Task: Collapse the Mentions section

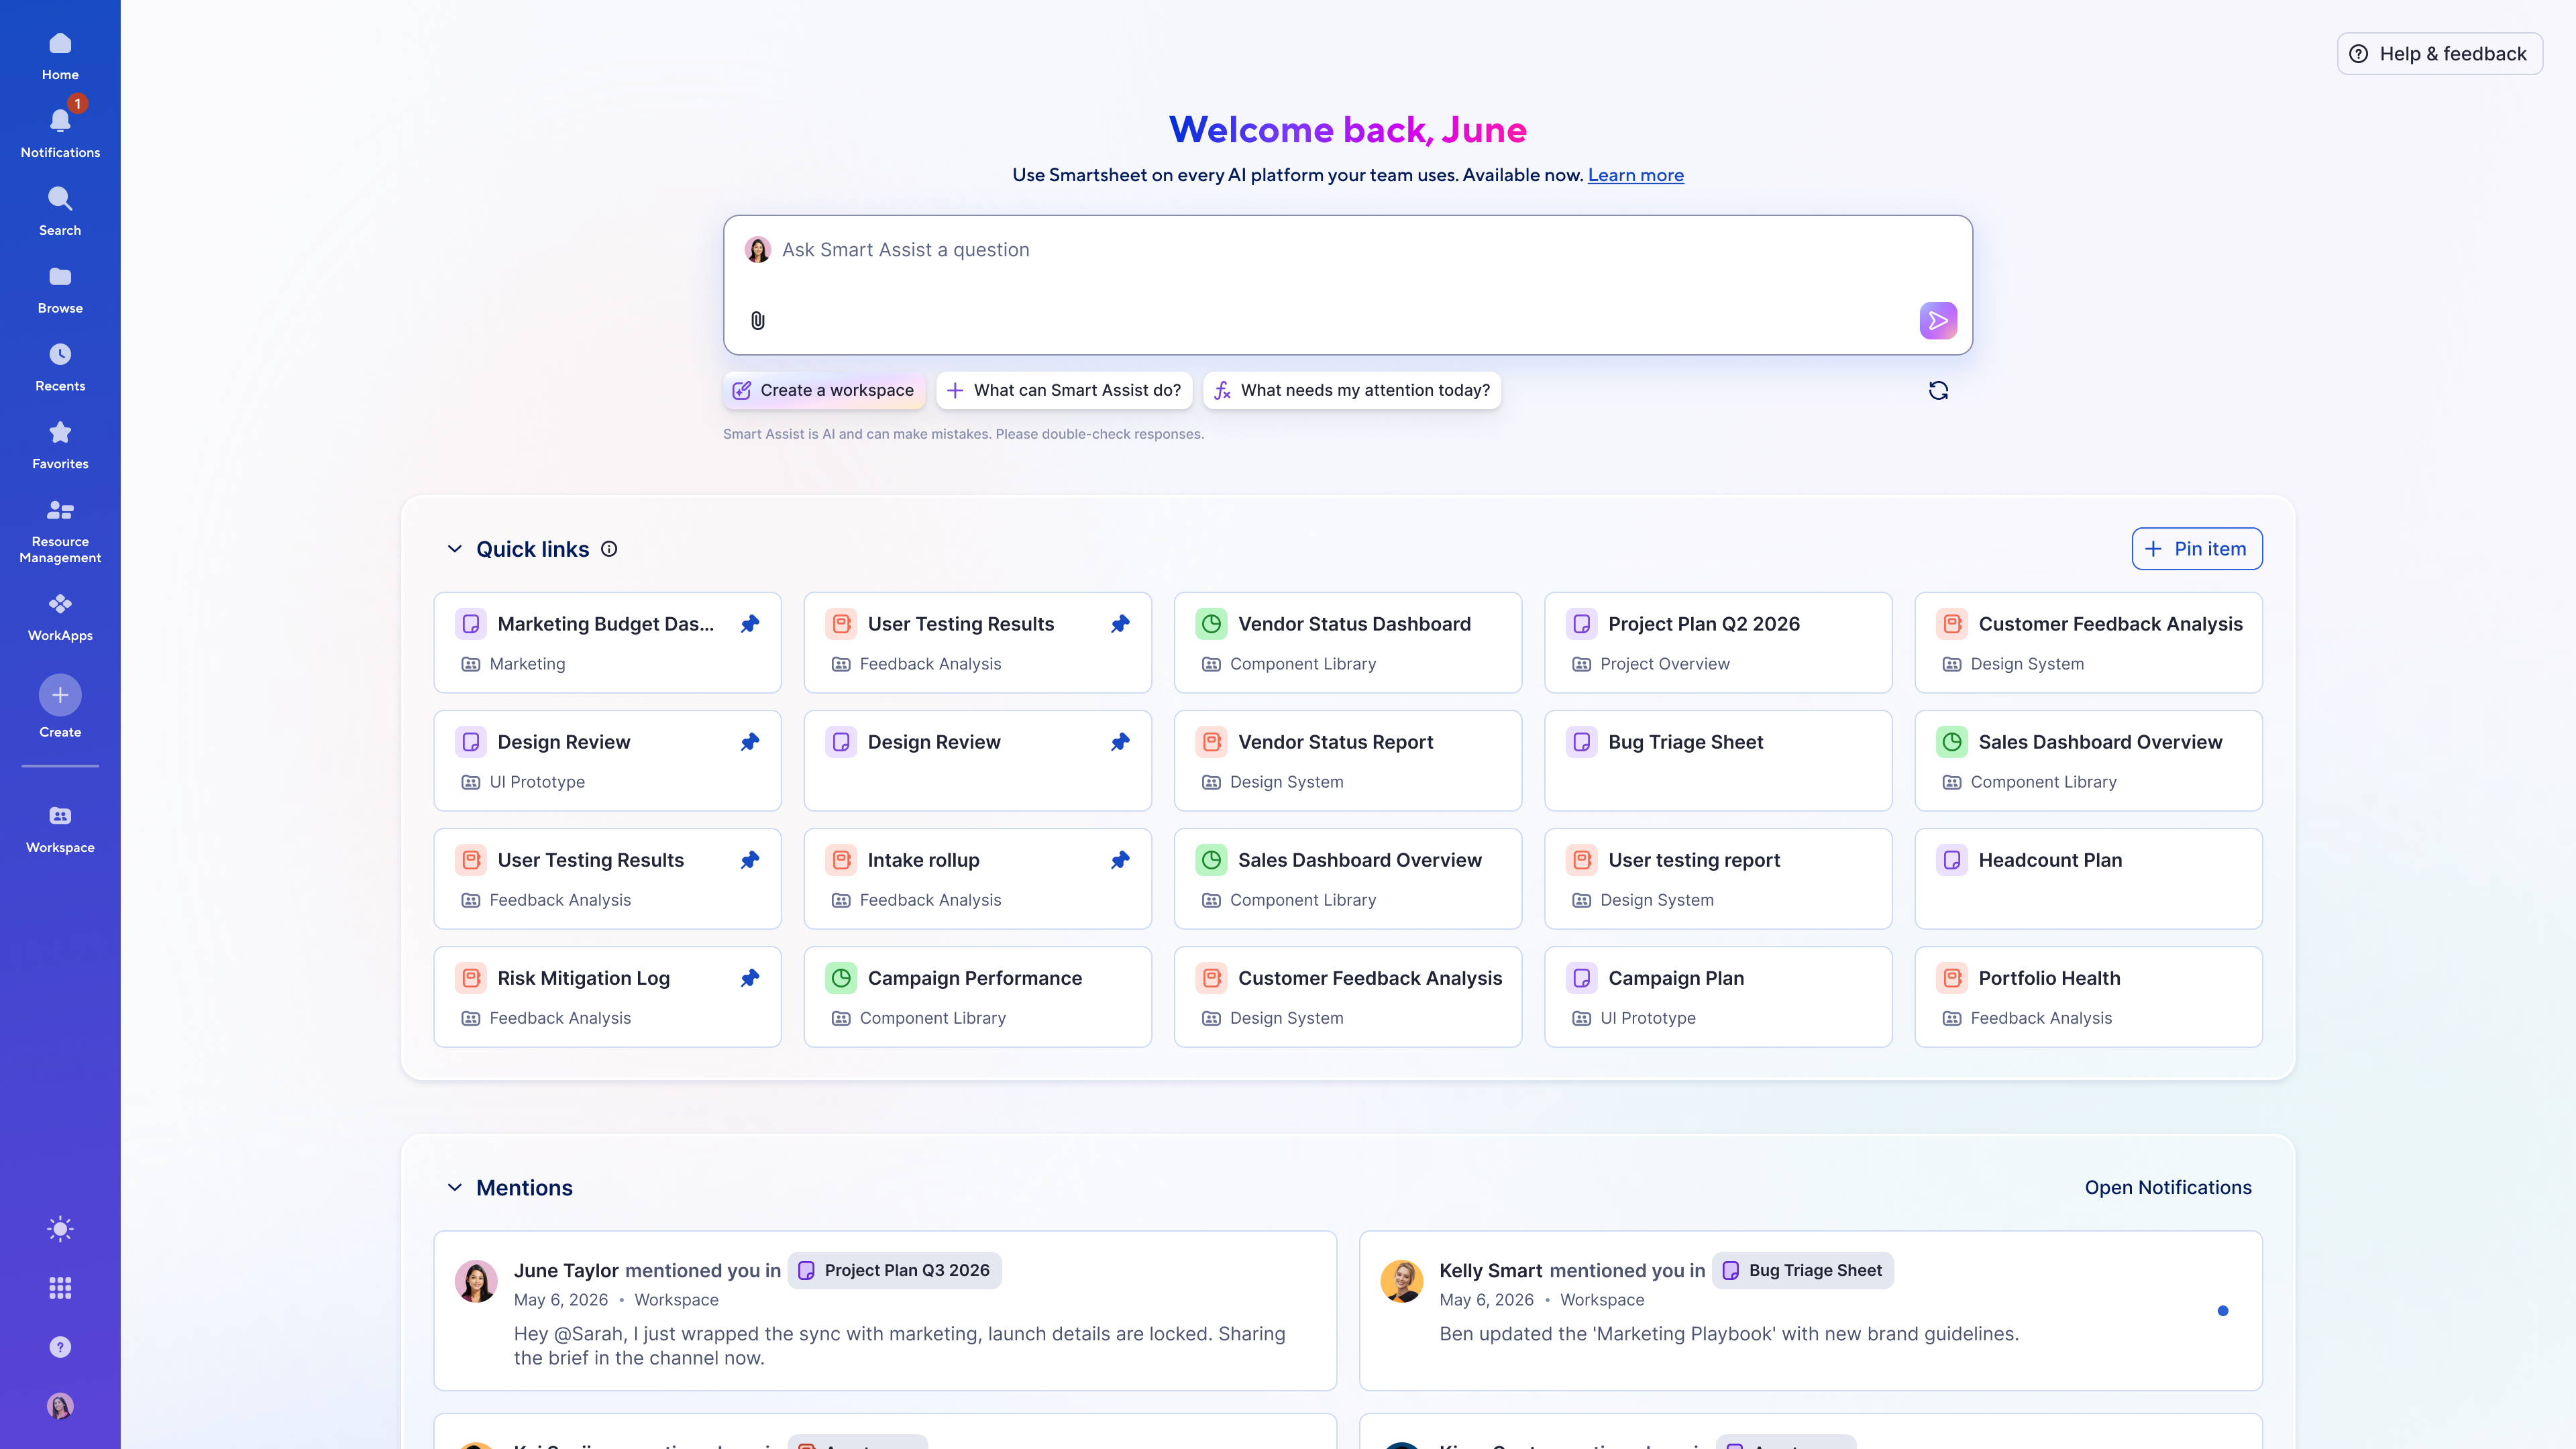Action: [x=455, y=1188]
